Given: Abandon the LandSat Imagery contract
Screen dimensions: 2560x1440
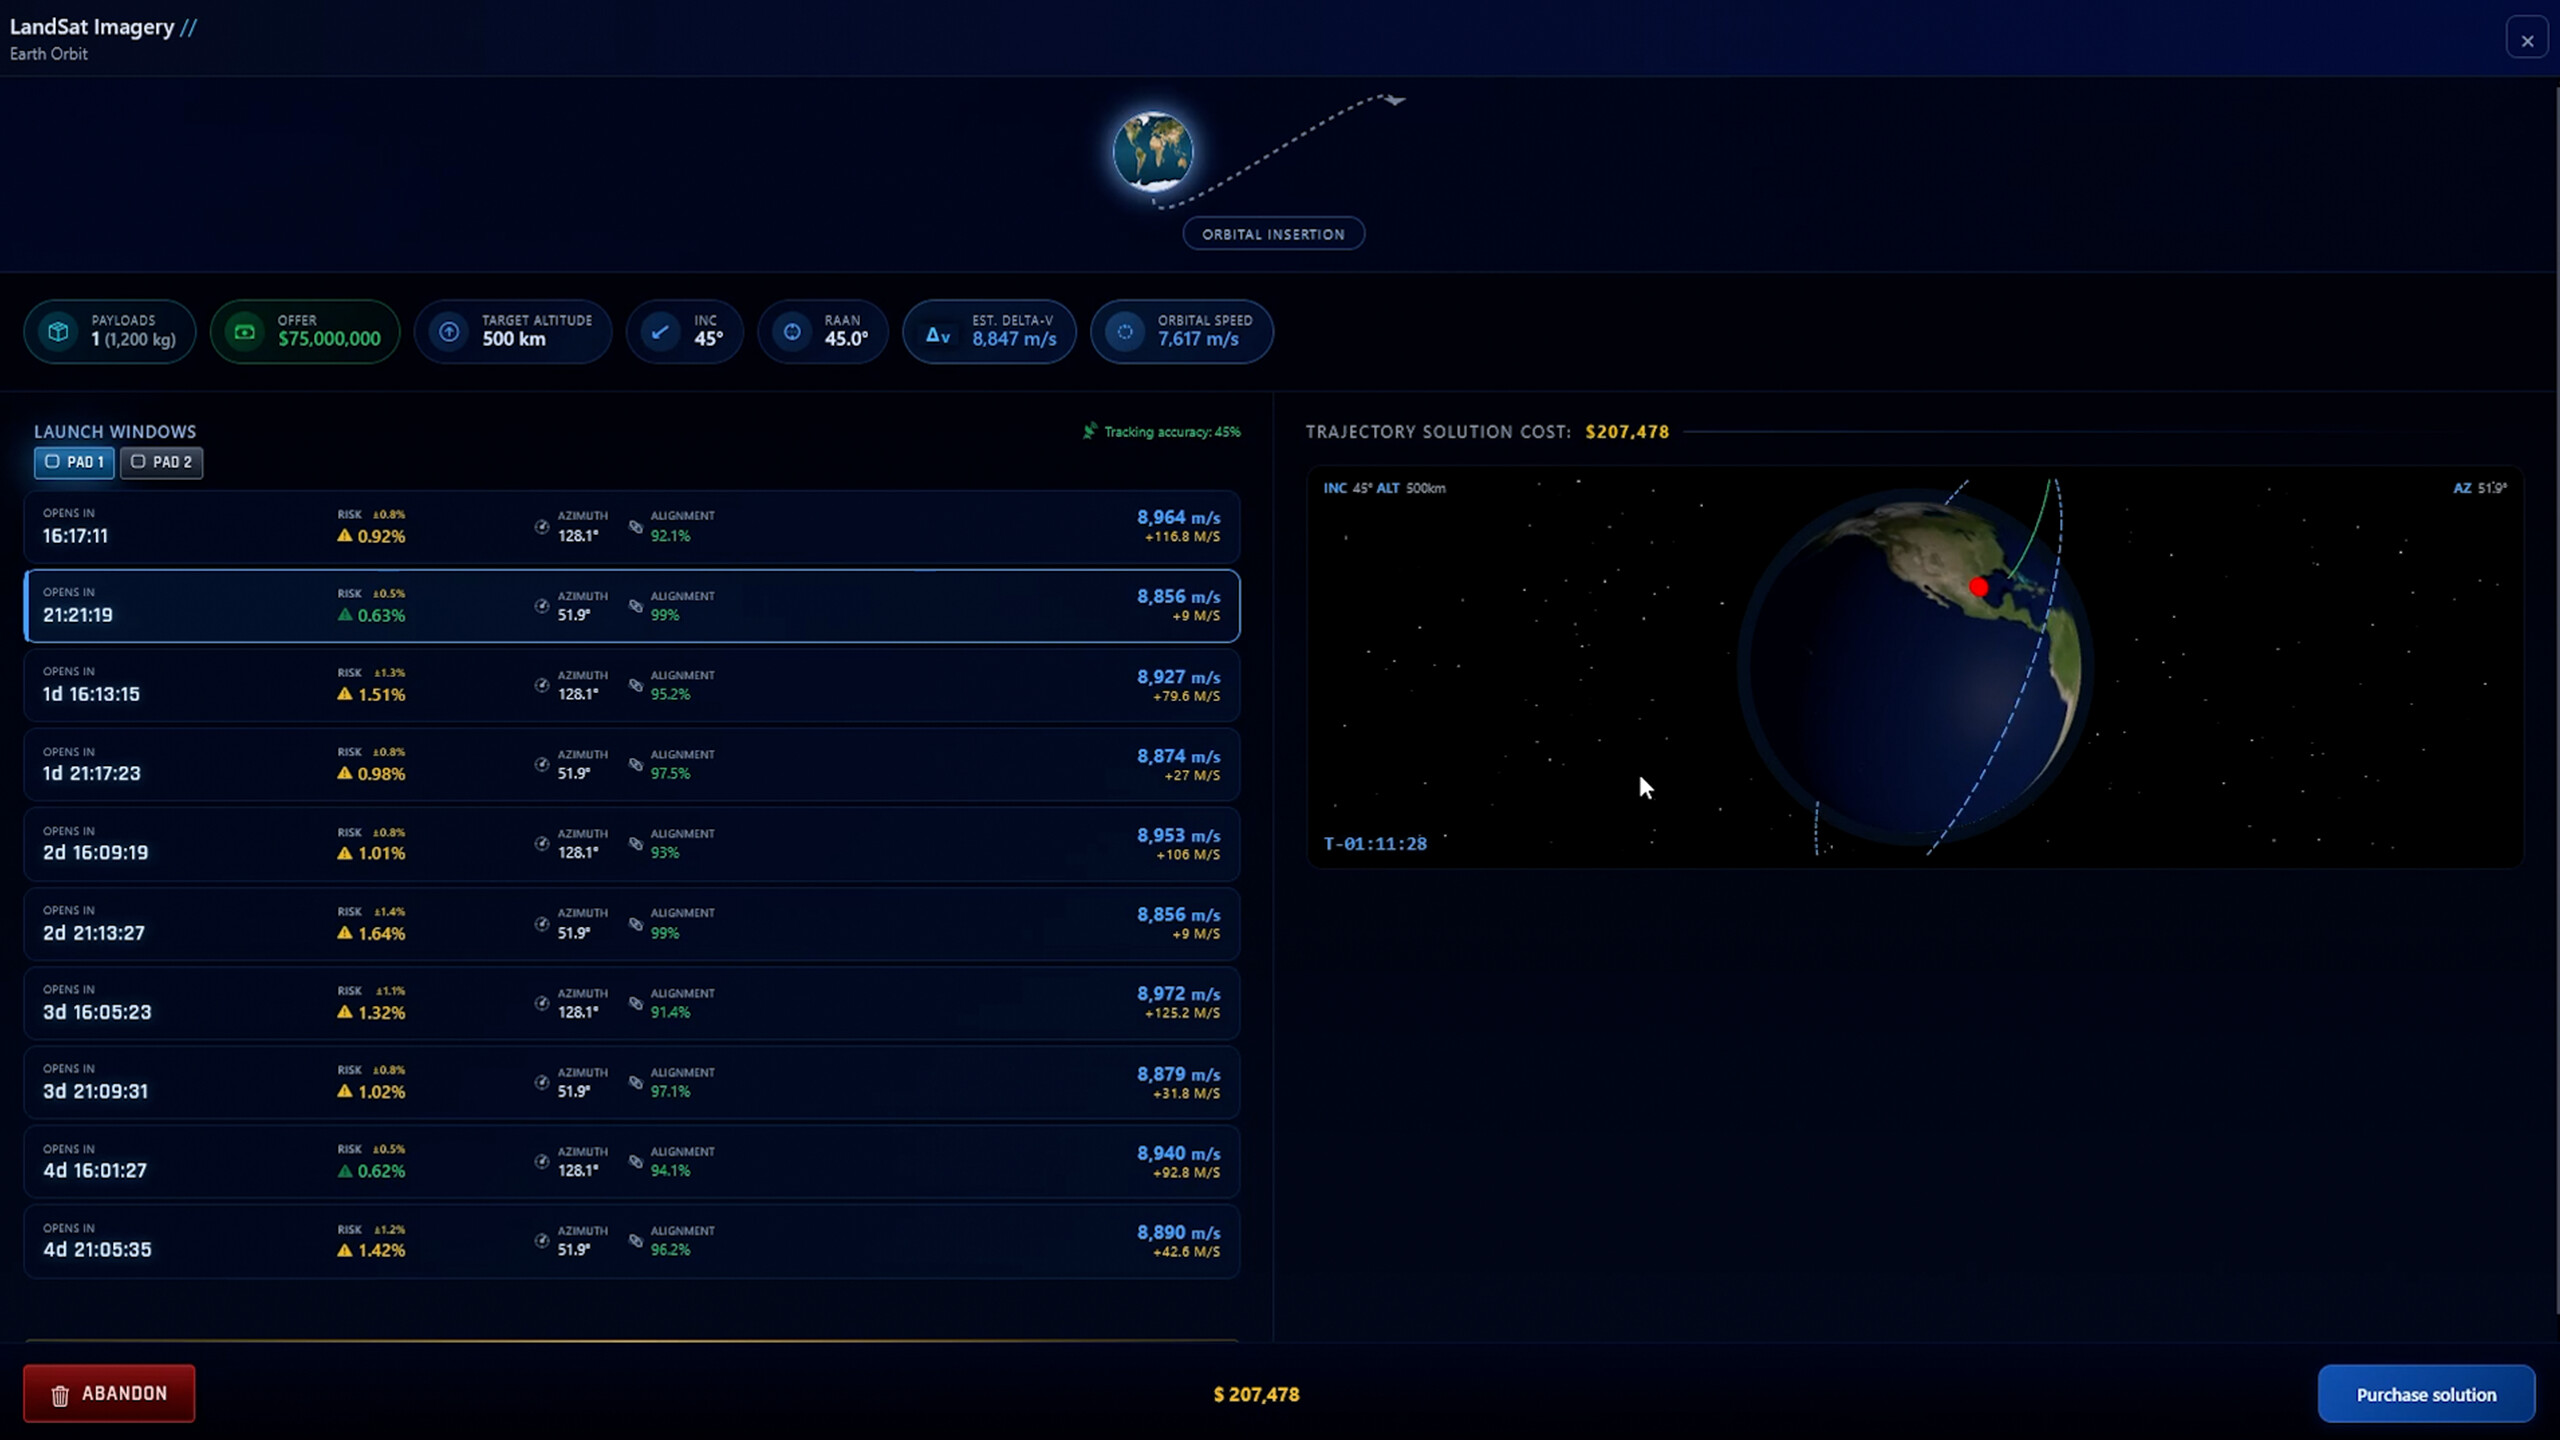Looking at the screenshot, I should tap(109, 1393).
